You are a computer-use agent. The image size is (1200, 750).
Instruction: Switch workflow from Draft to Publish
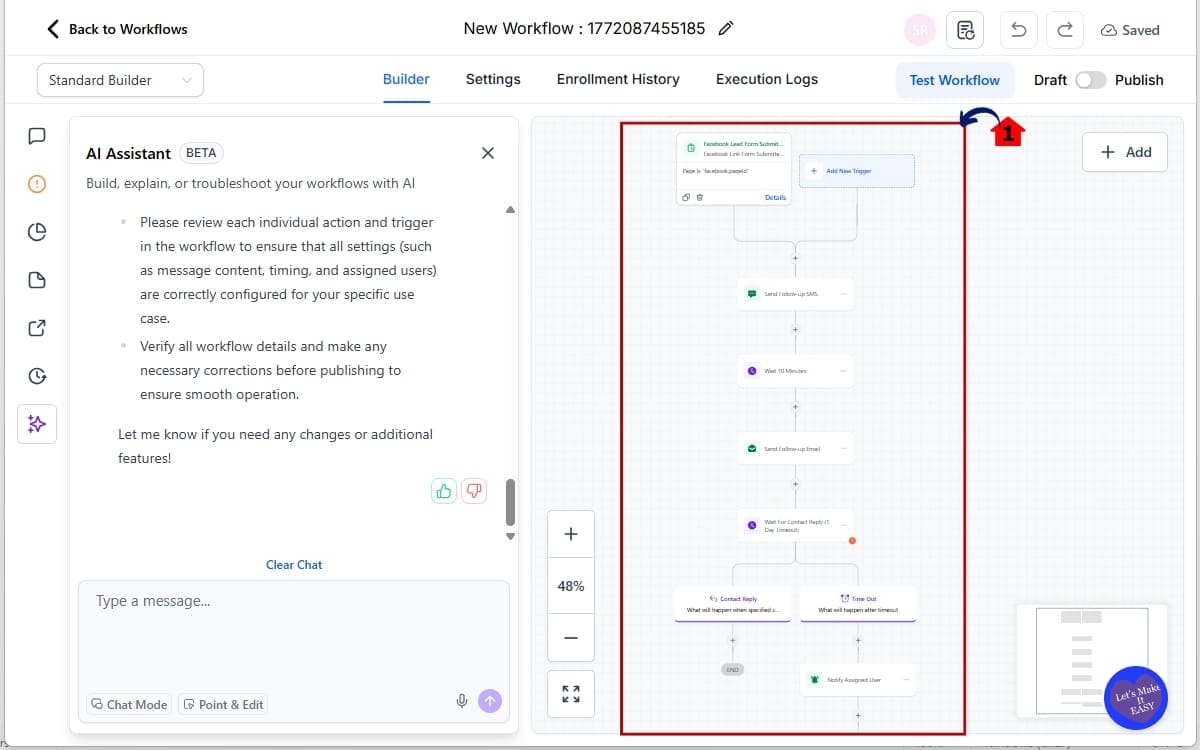tap(1091, 78)
